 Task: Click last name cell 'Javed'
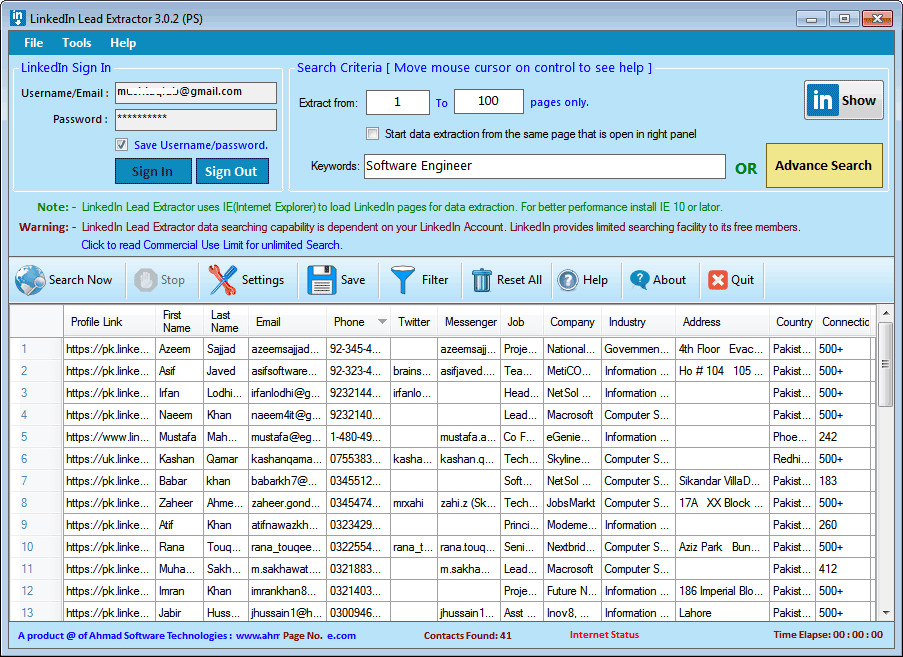[225, 371]
